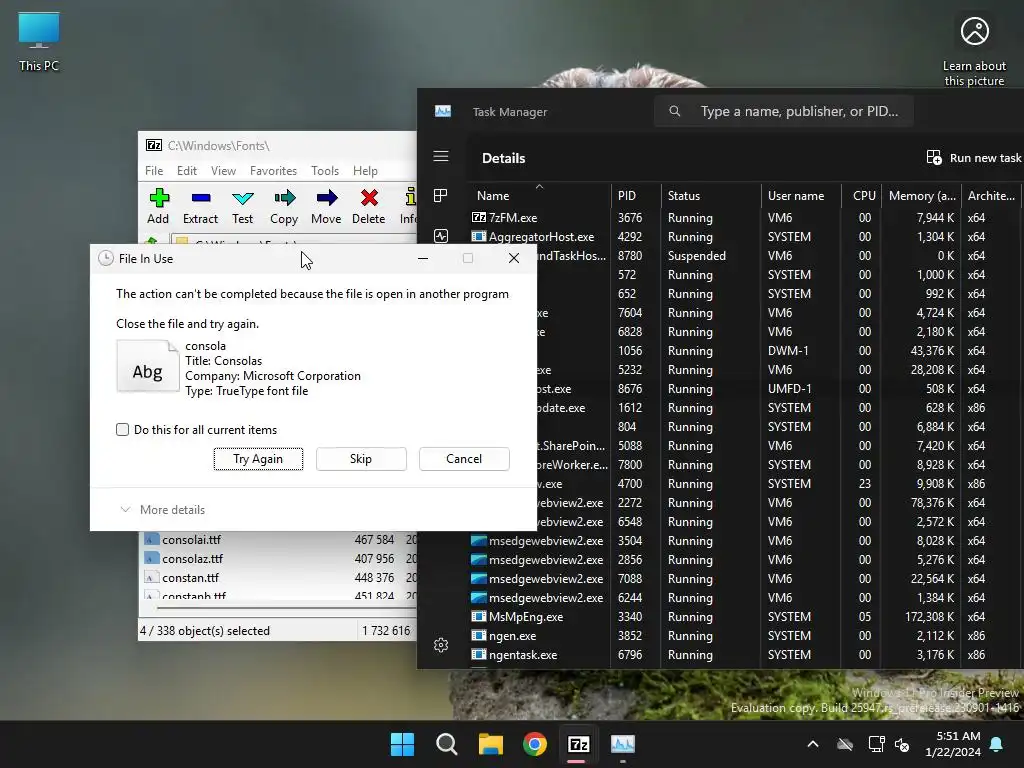Select the MsMpEng.exe process
The height and width of the screenshot is (768, 1024).
tap(744, 617)
